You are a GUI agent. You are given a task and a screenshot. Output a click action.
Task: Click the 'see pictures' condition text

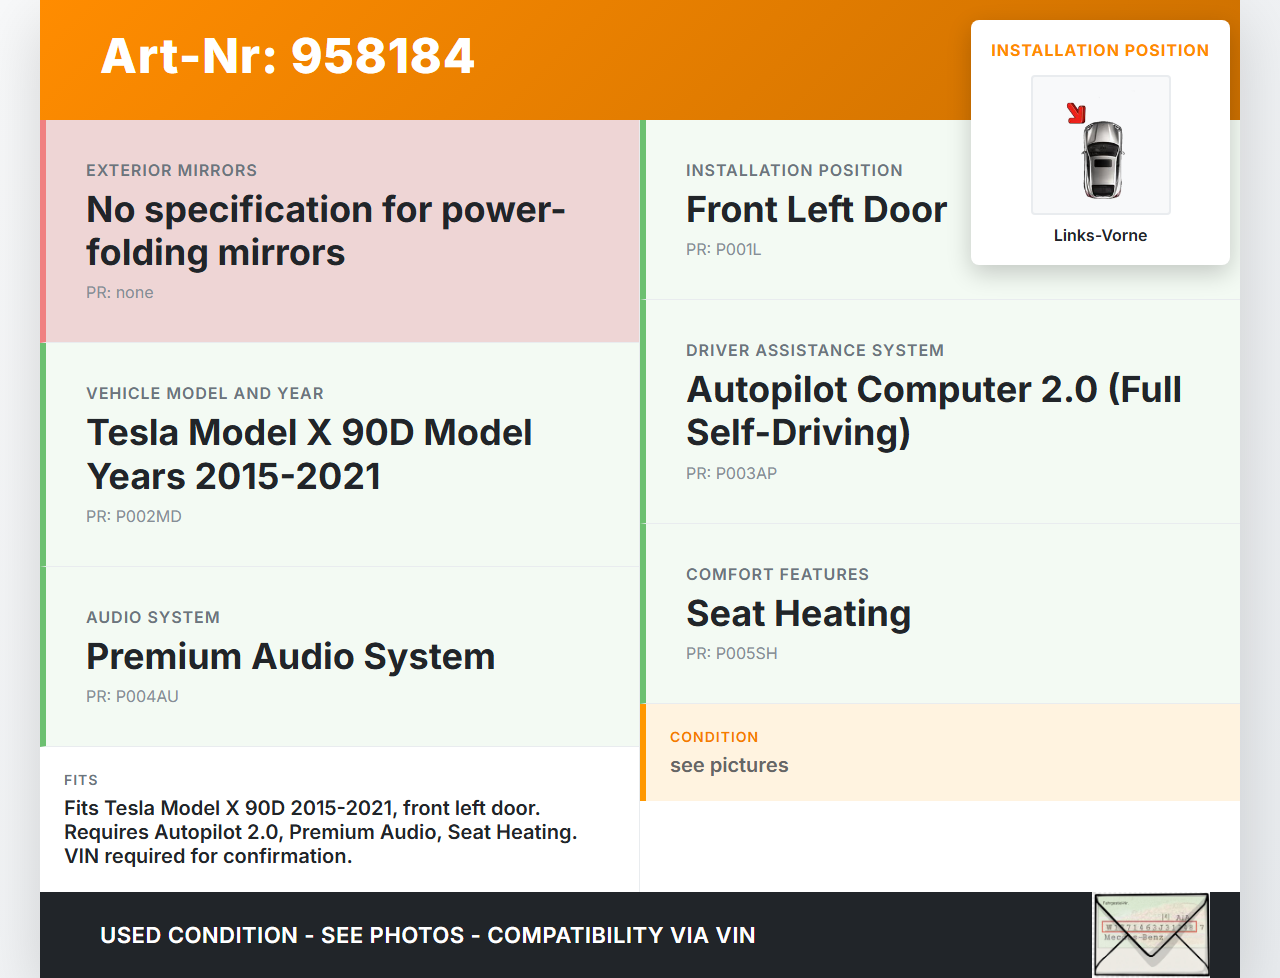729,766
